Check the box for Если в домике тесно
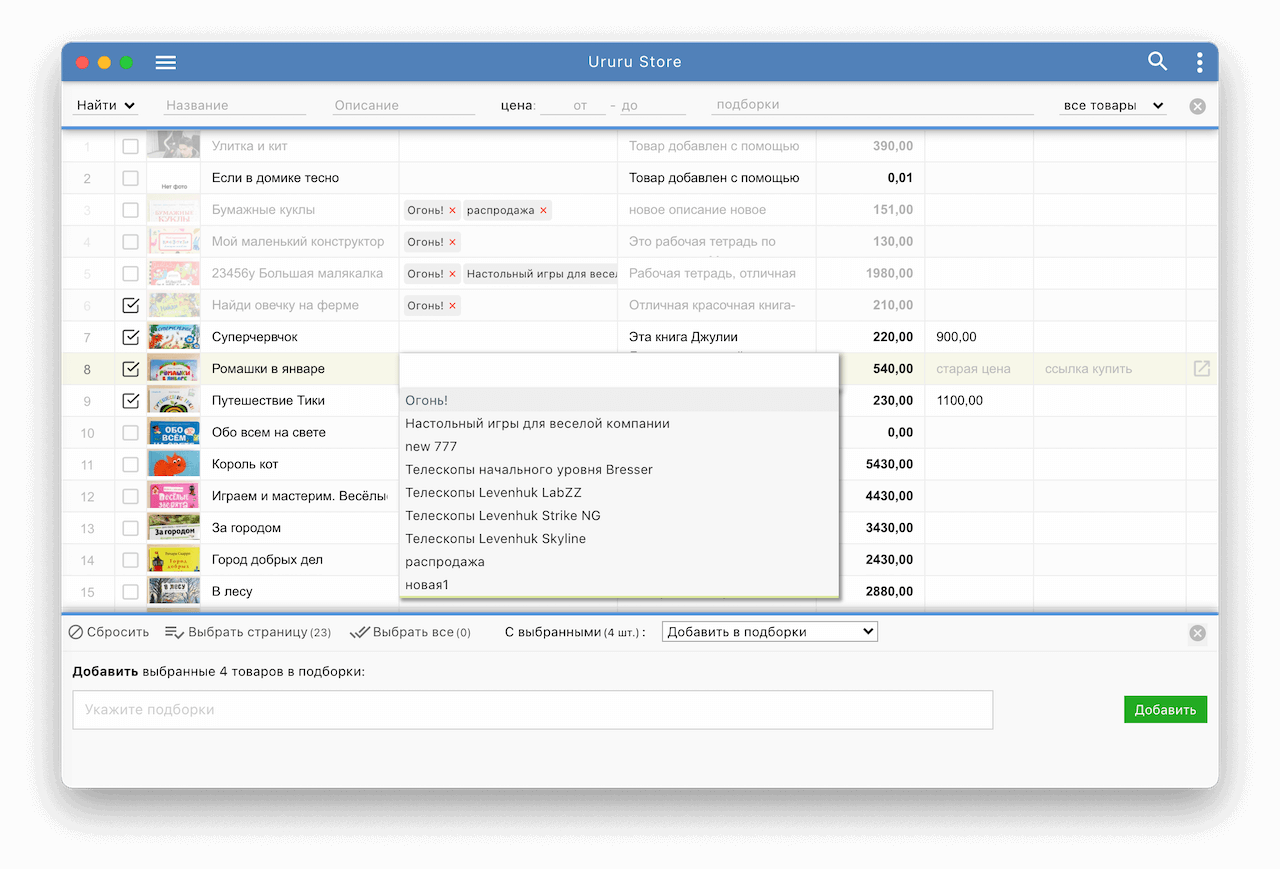The height and width of the screenshot is (869, 1280). [x=130, y=178]
